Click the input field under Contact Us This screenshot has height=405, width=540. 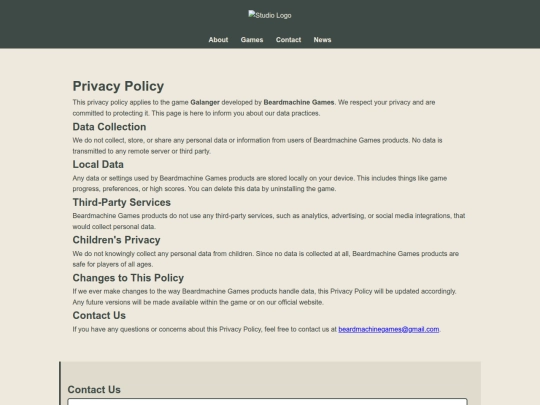pos(267,402)
